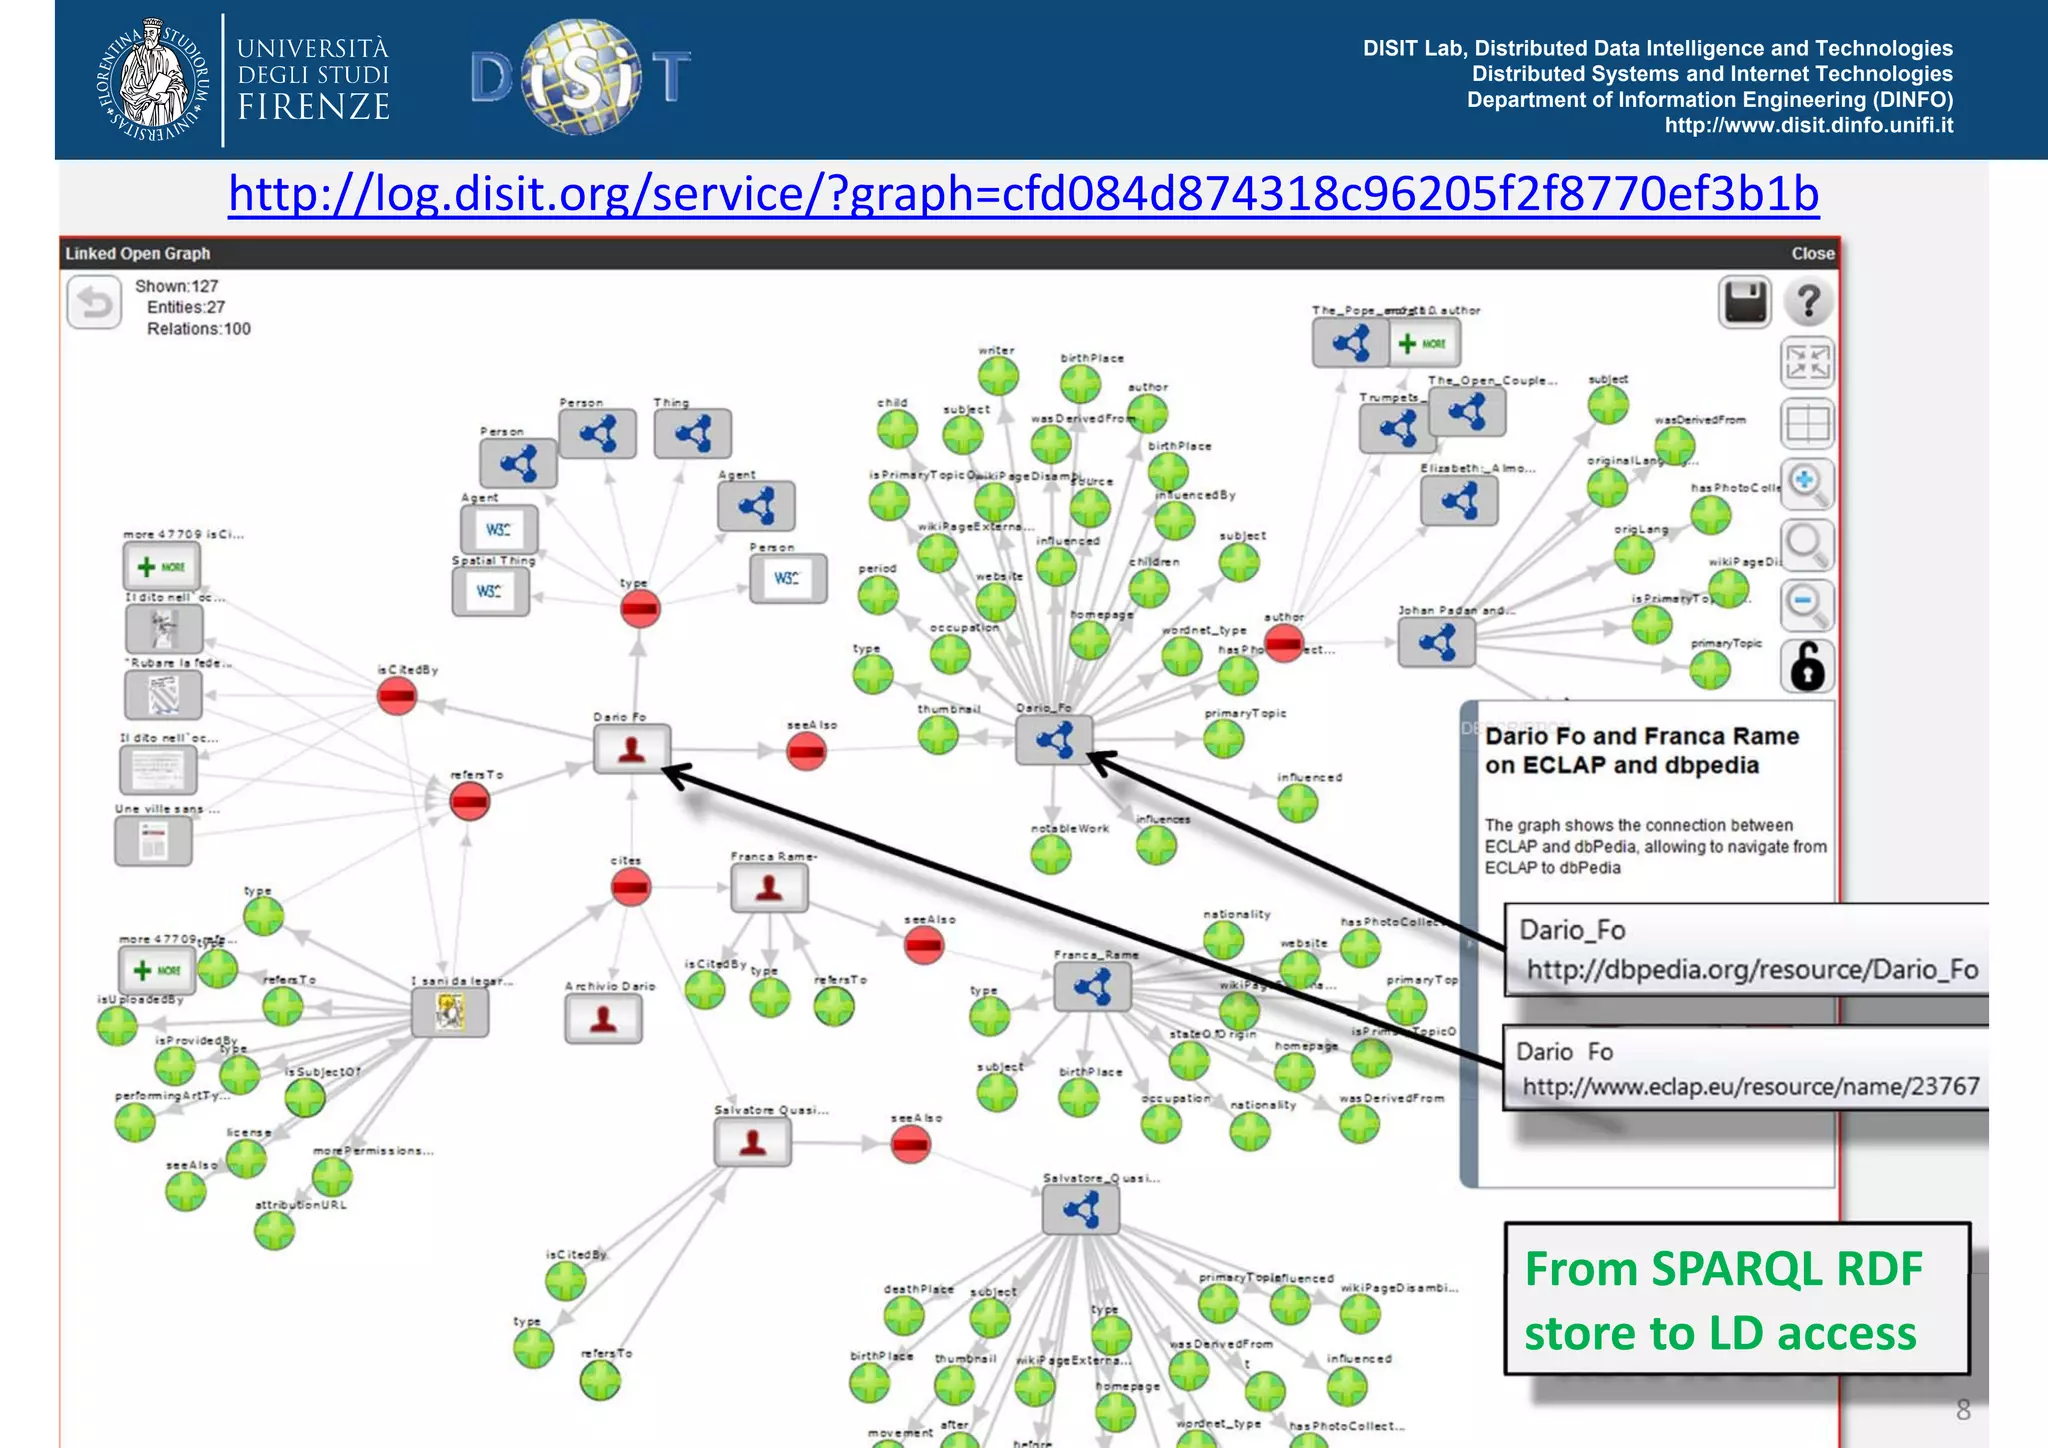The image size is (2048, 1448).
Task: Select the Dario Fo ECLAP person node
Action: 632,749
